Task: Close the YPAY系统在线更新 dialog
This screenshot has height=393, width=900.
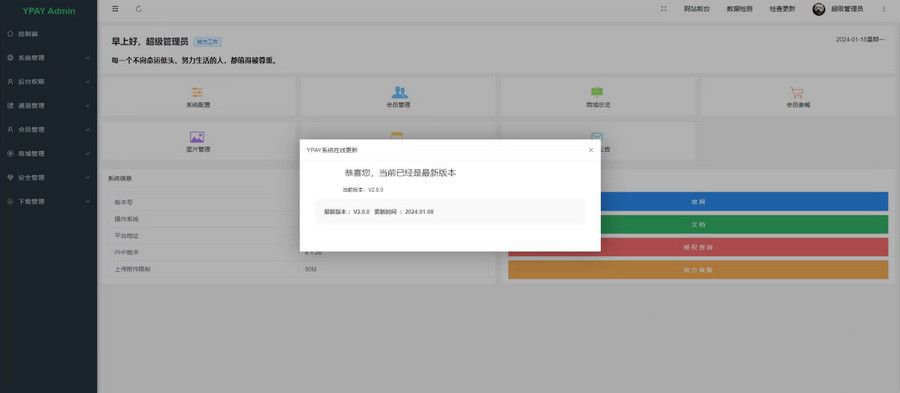Action: point(591,150)
